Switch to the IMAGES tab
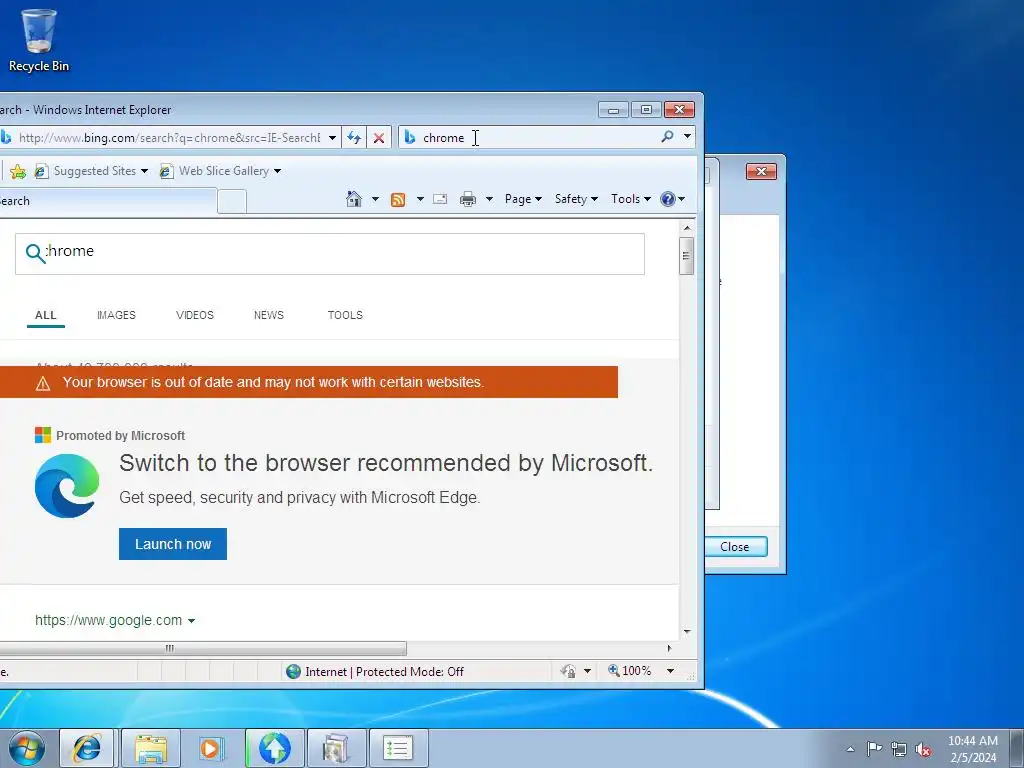1024x768 pixels. coord(116,315)
